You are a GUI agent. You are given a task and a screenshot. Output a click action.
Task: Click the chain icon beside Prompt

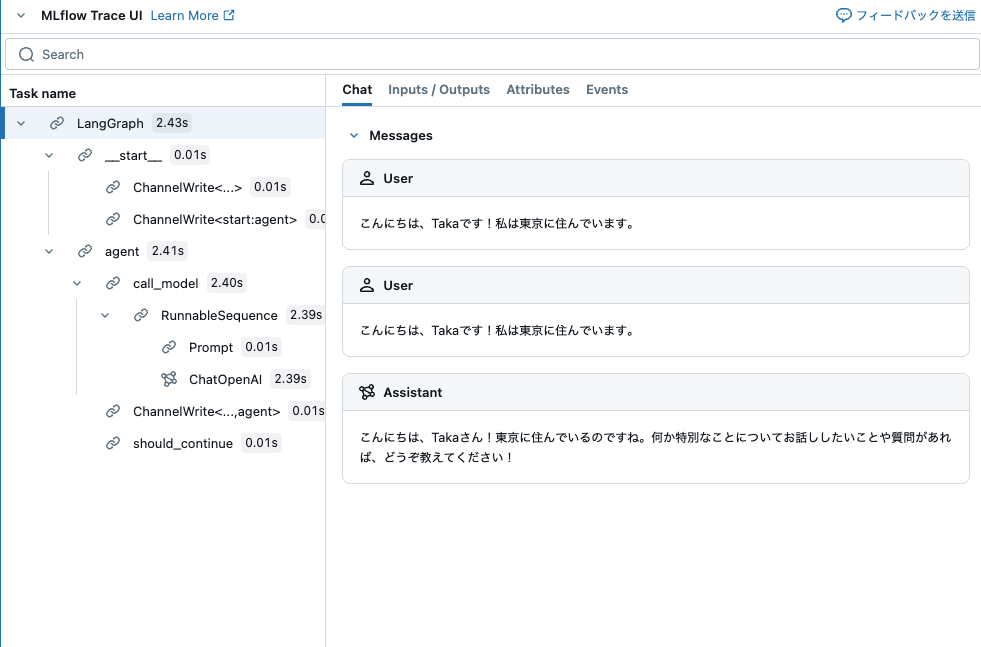point(169,347)
